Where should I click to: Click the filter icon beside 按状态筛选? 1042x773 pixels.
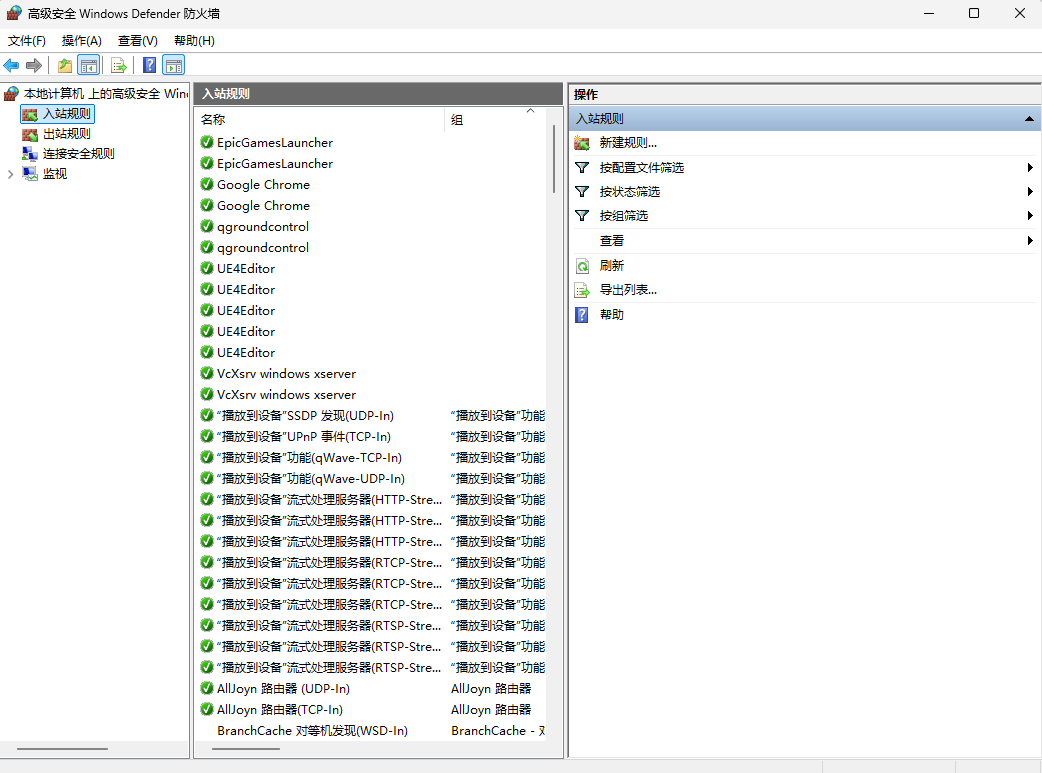582,191
